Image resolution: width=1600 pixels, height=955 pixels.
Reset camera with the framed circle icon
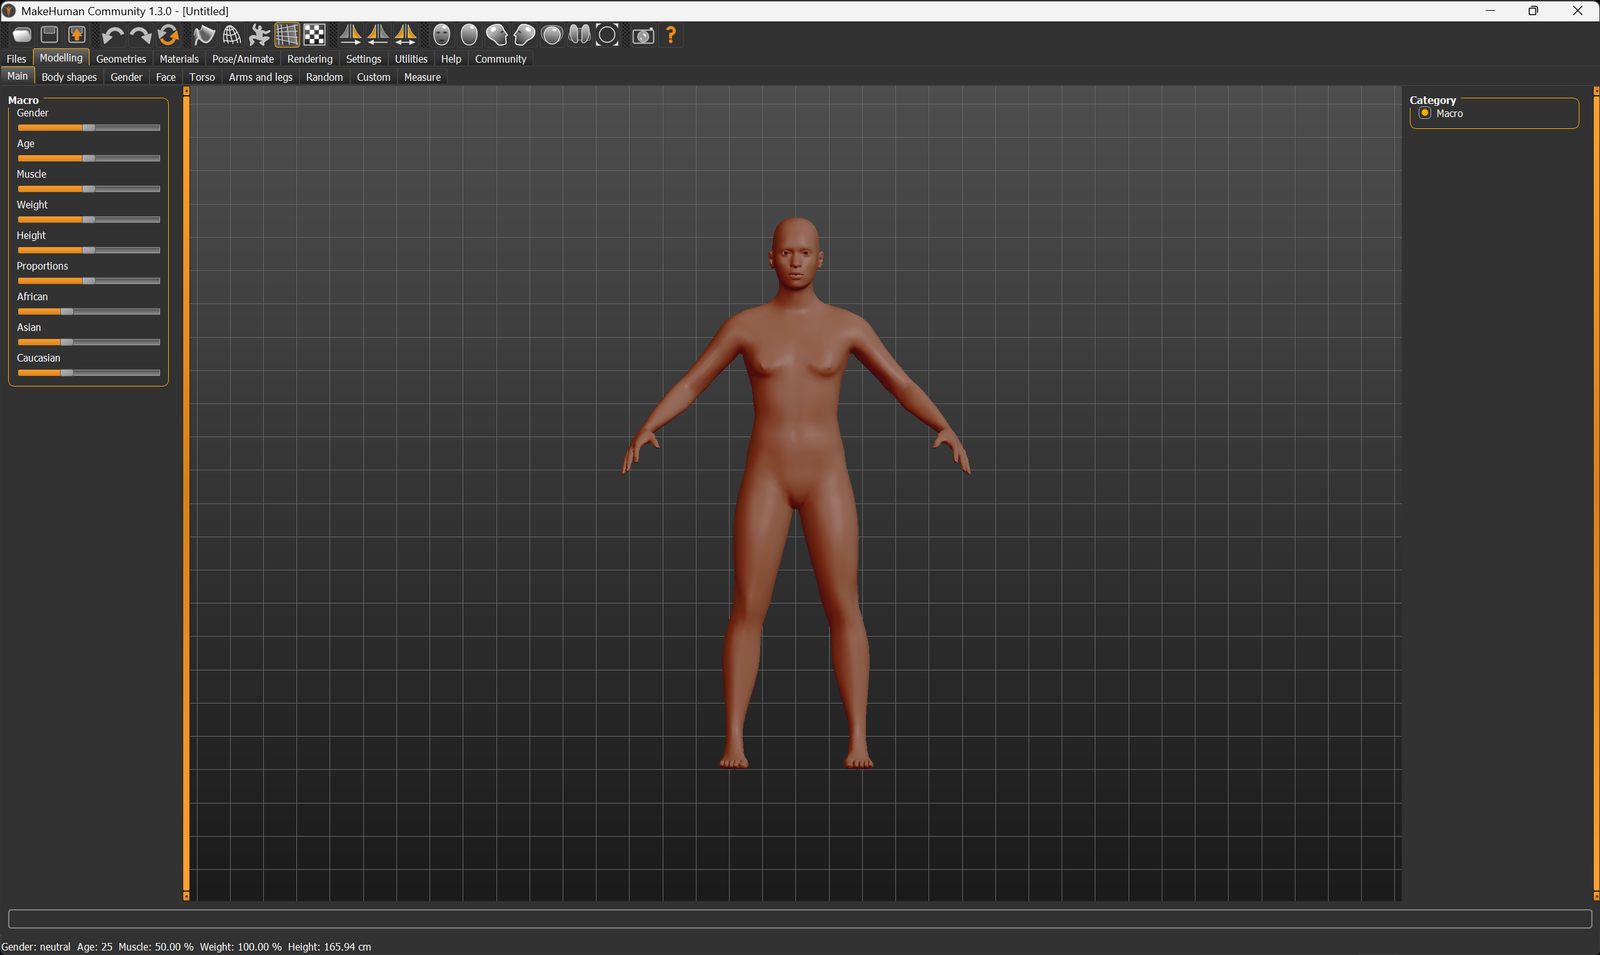(x=607, y=35)
